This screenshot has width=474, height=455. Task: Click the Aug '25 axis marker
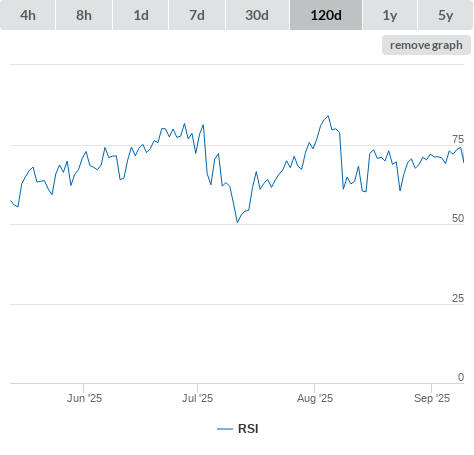(x=315, y=398)
